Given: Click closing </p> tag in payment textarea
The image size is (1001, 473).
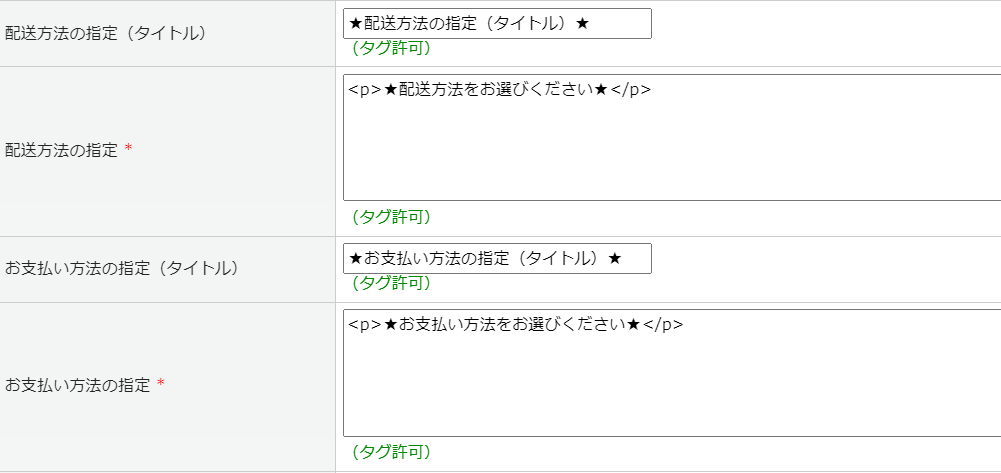Looking at the screenshot, I should pyautogui.click(x=663, y=325).
